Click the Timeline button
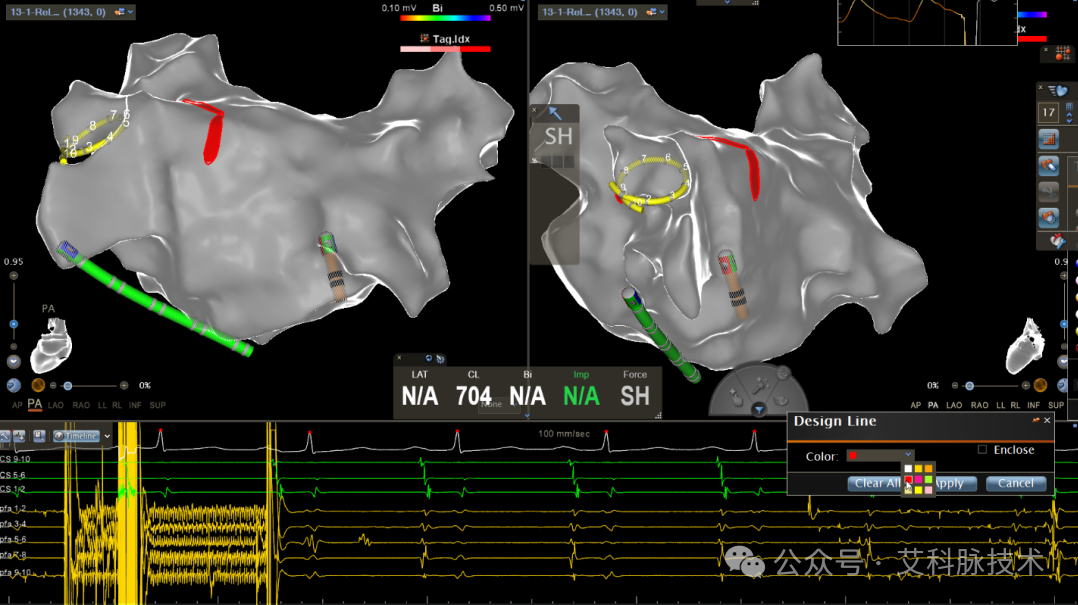 pos(76,436)
